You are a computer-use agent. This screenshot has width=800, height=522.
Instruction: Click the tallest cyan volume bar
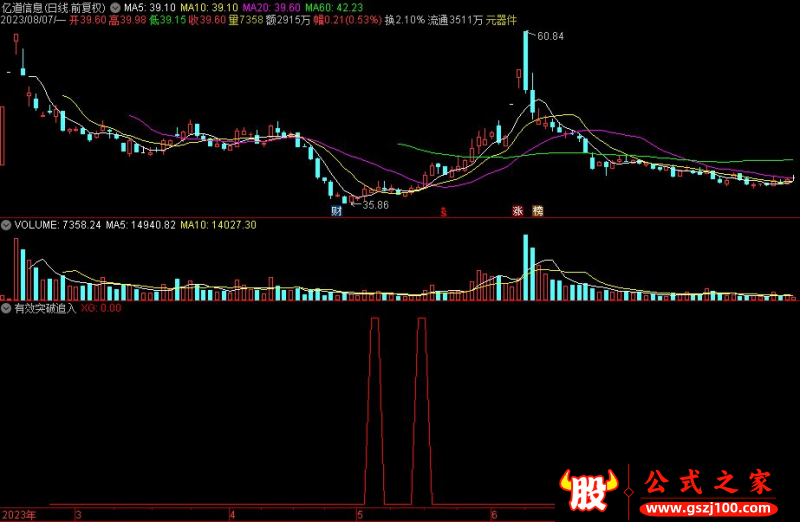pos(526,267)
